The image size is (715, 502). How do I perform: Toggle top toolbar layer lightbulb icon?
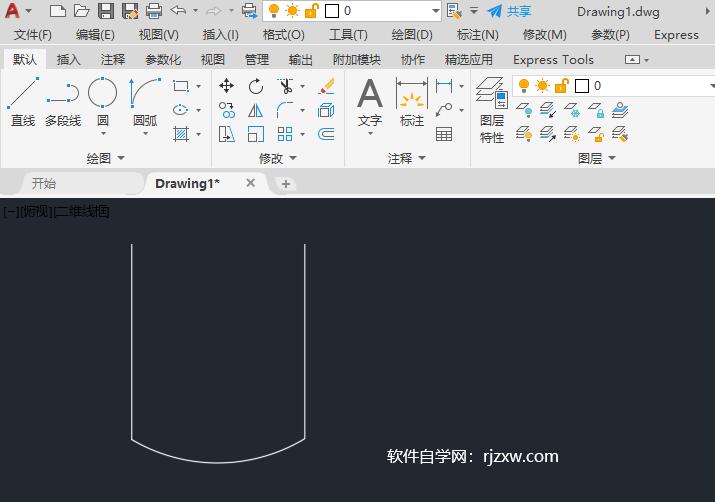point(274,10)
